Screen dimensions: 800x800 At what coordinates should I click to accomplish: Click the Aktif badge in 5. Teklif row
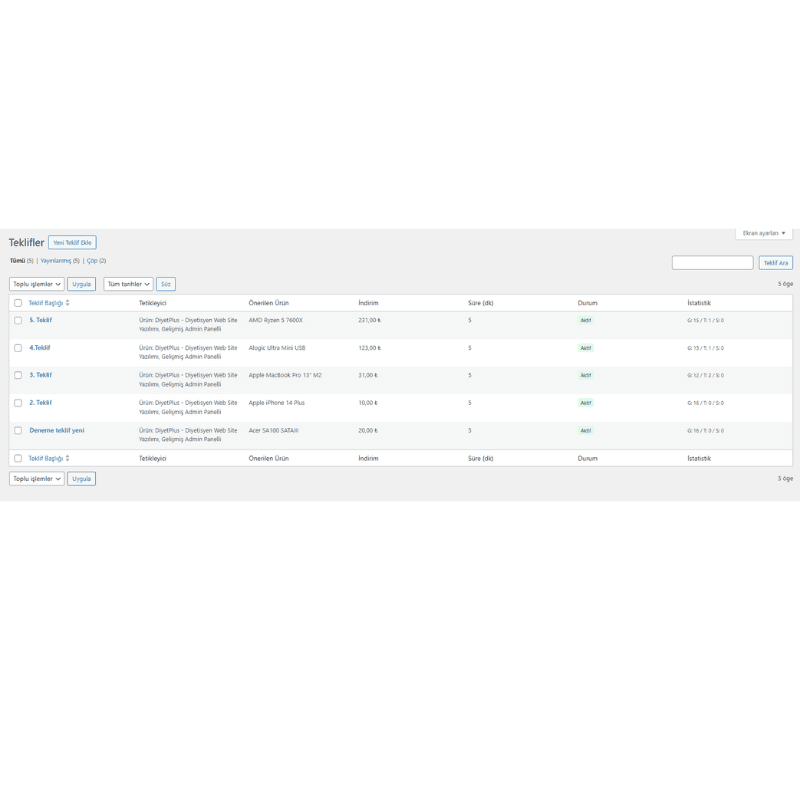coord(585,320)
